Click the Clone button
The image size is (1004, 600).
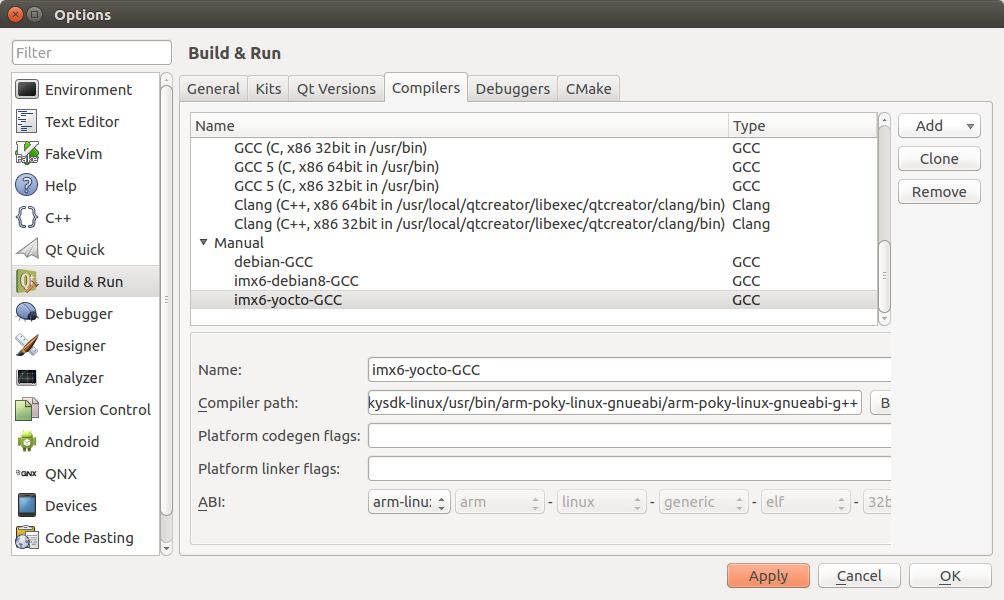(938, 159)
